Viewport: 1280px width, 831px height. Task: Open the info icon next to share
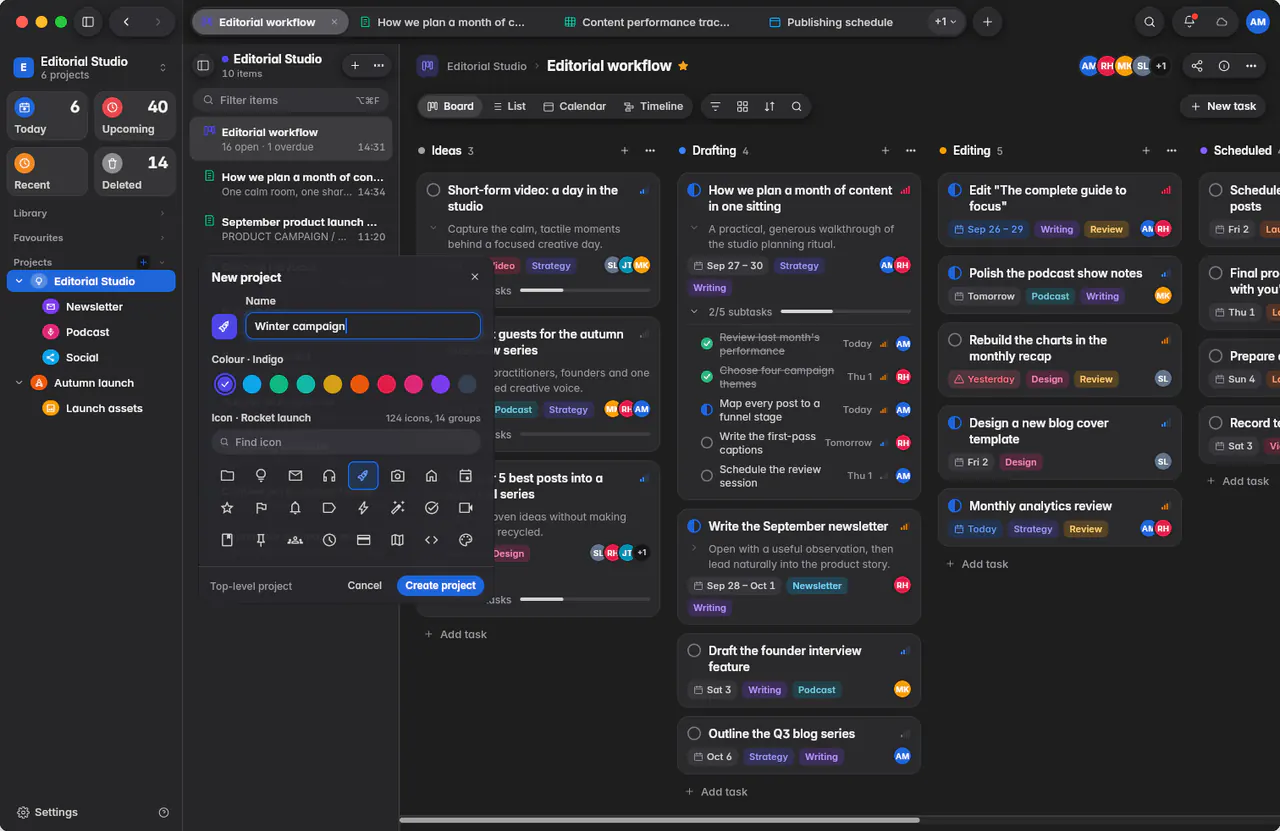[x=1224, y=66]
